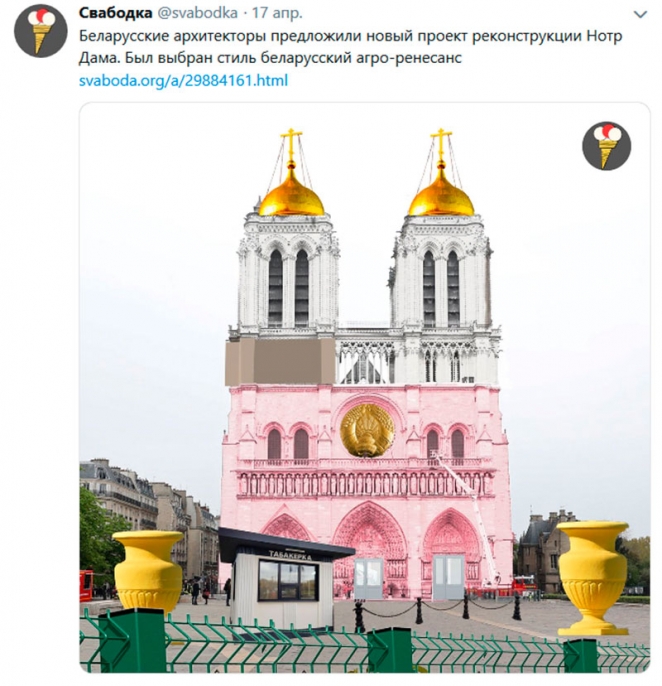Viewport: 662px width, 686px height.
Task: Click the tweet text about Нотр Дама
Action: (350, 47)
